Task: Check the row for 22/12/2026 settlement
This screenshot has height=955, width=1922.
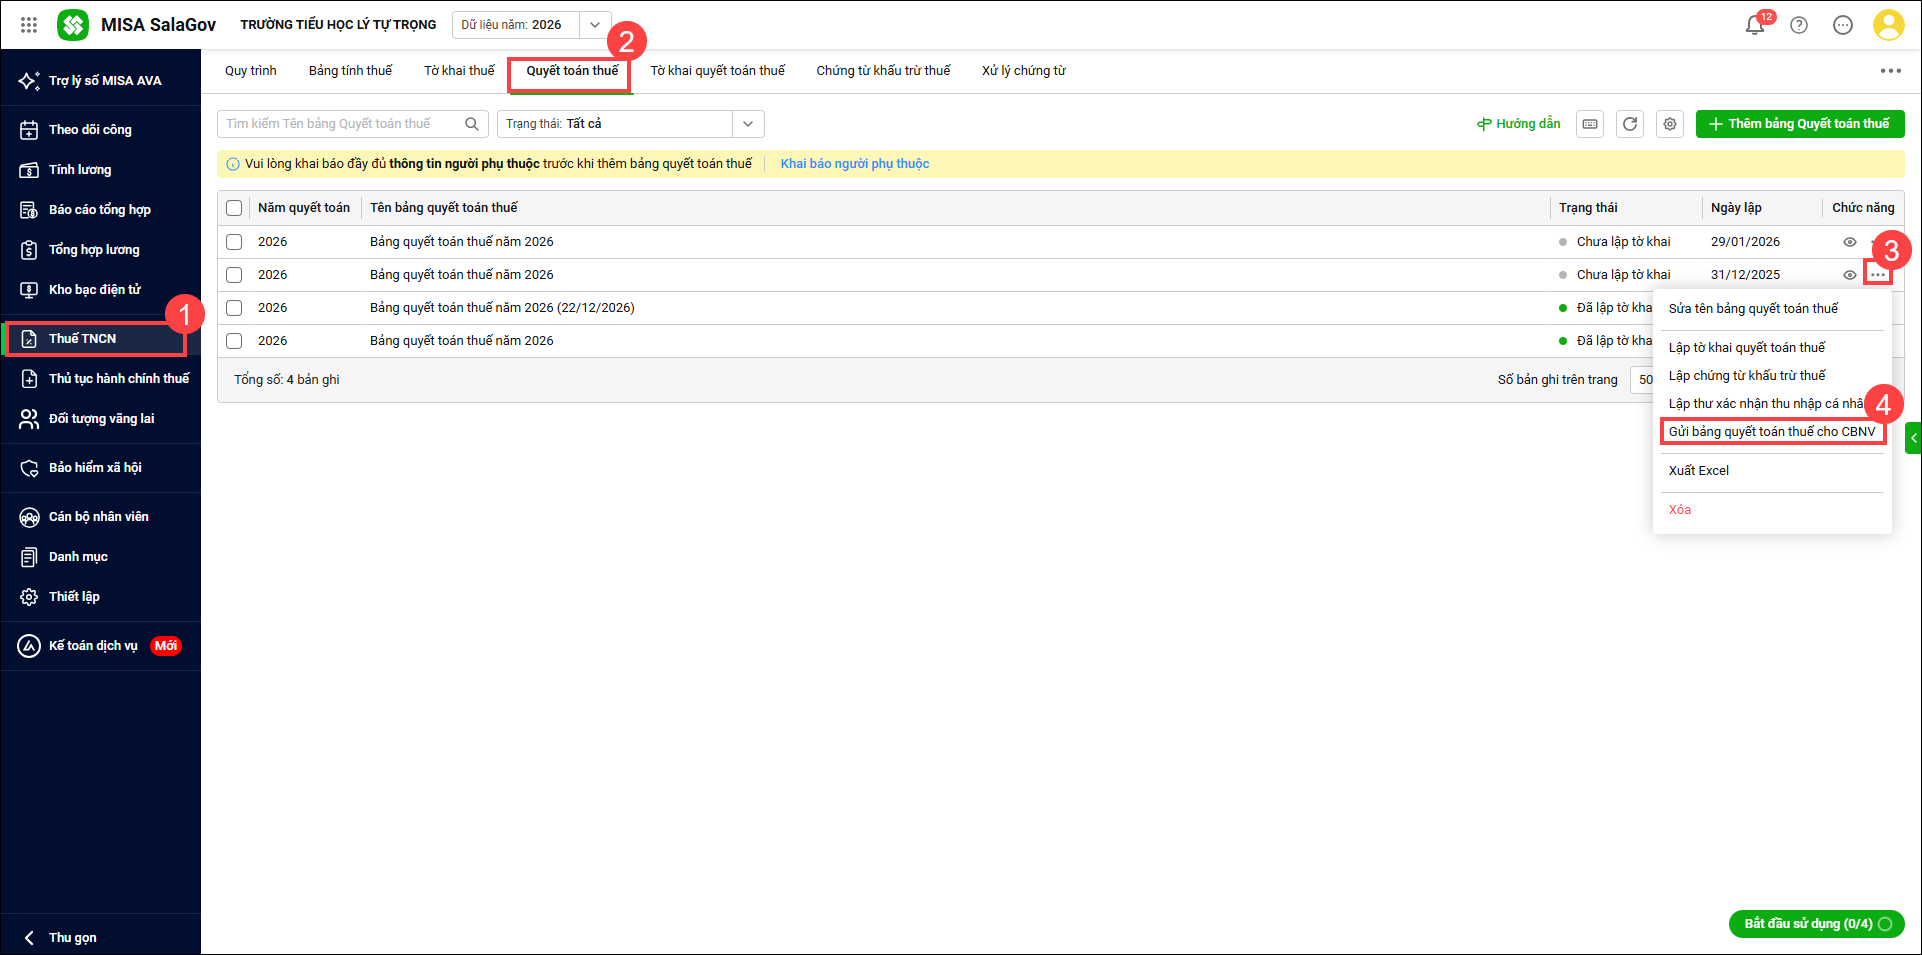Action: pos(234,308)
